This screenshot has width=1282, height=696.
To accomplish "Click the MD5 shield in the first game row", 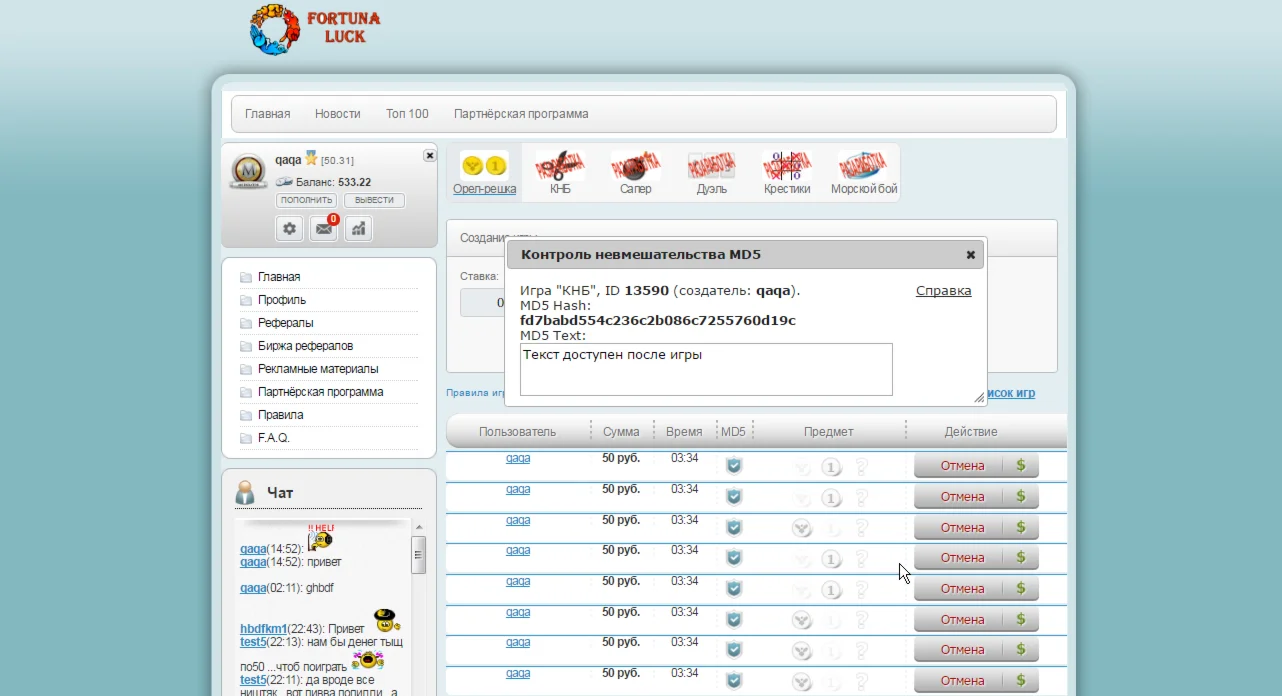I will point(734,466).
